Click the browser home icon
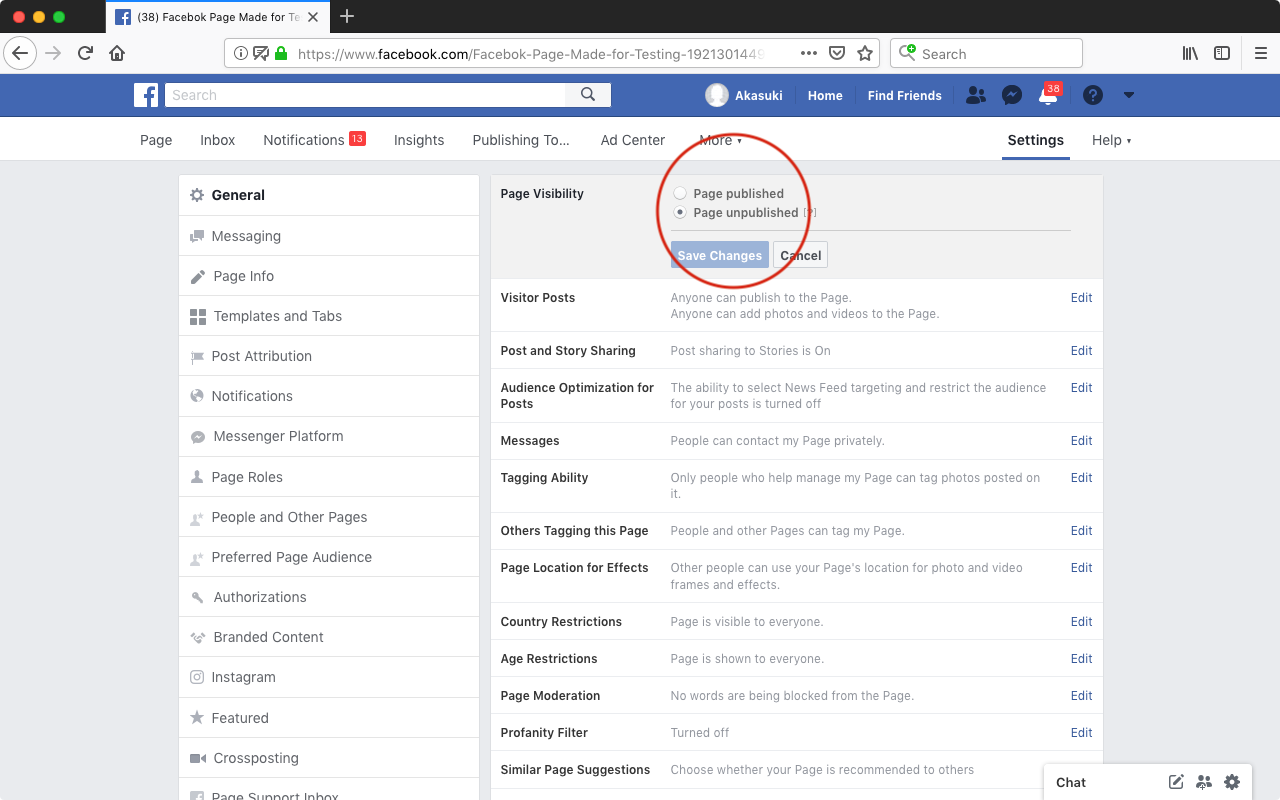This screenshot has height=800, width=1280. (x=117, y=53)
